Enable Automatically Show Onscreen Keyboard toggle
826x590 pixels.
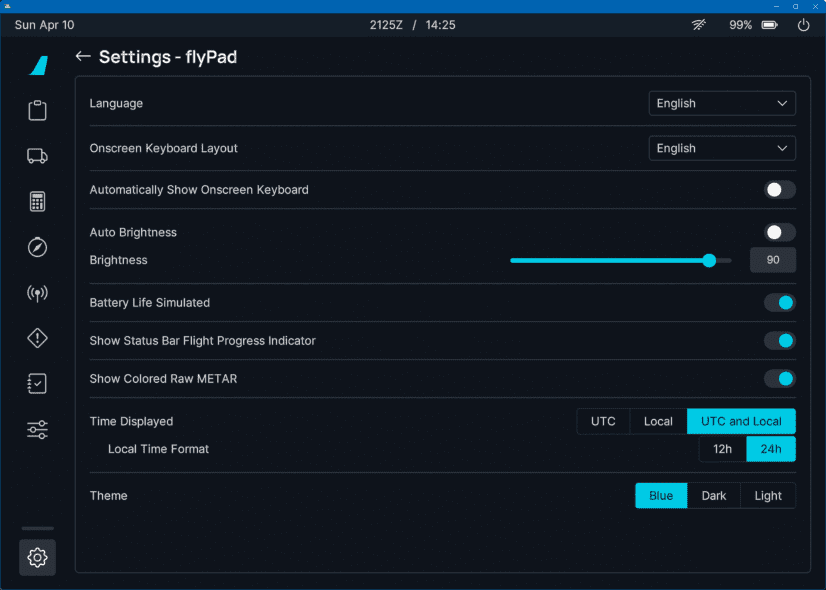[x=779, y=190]
